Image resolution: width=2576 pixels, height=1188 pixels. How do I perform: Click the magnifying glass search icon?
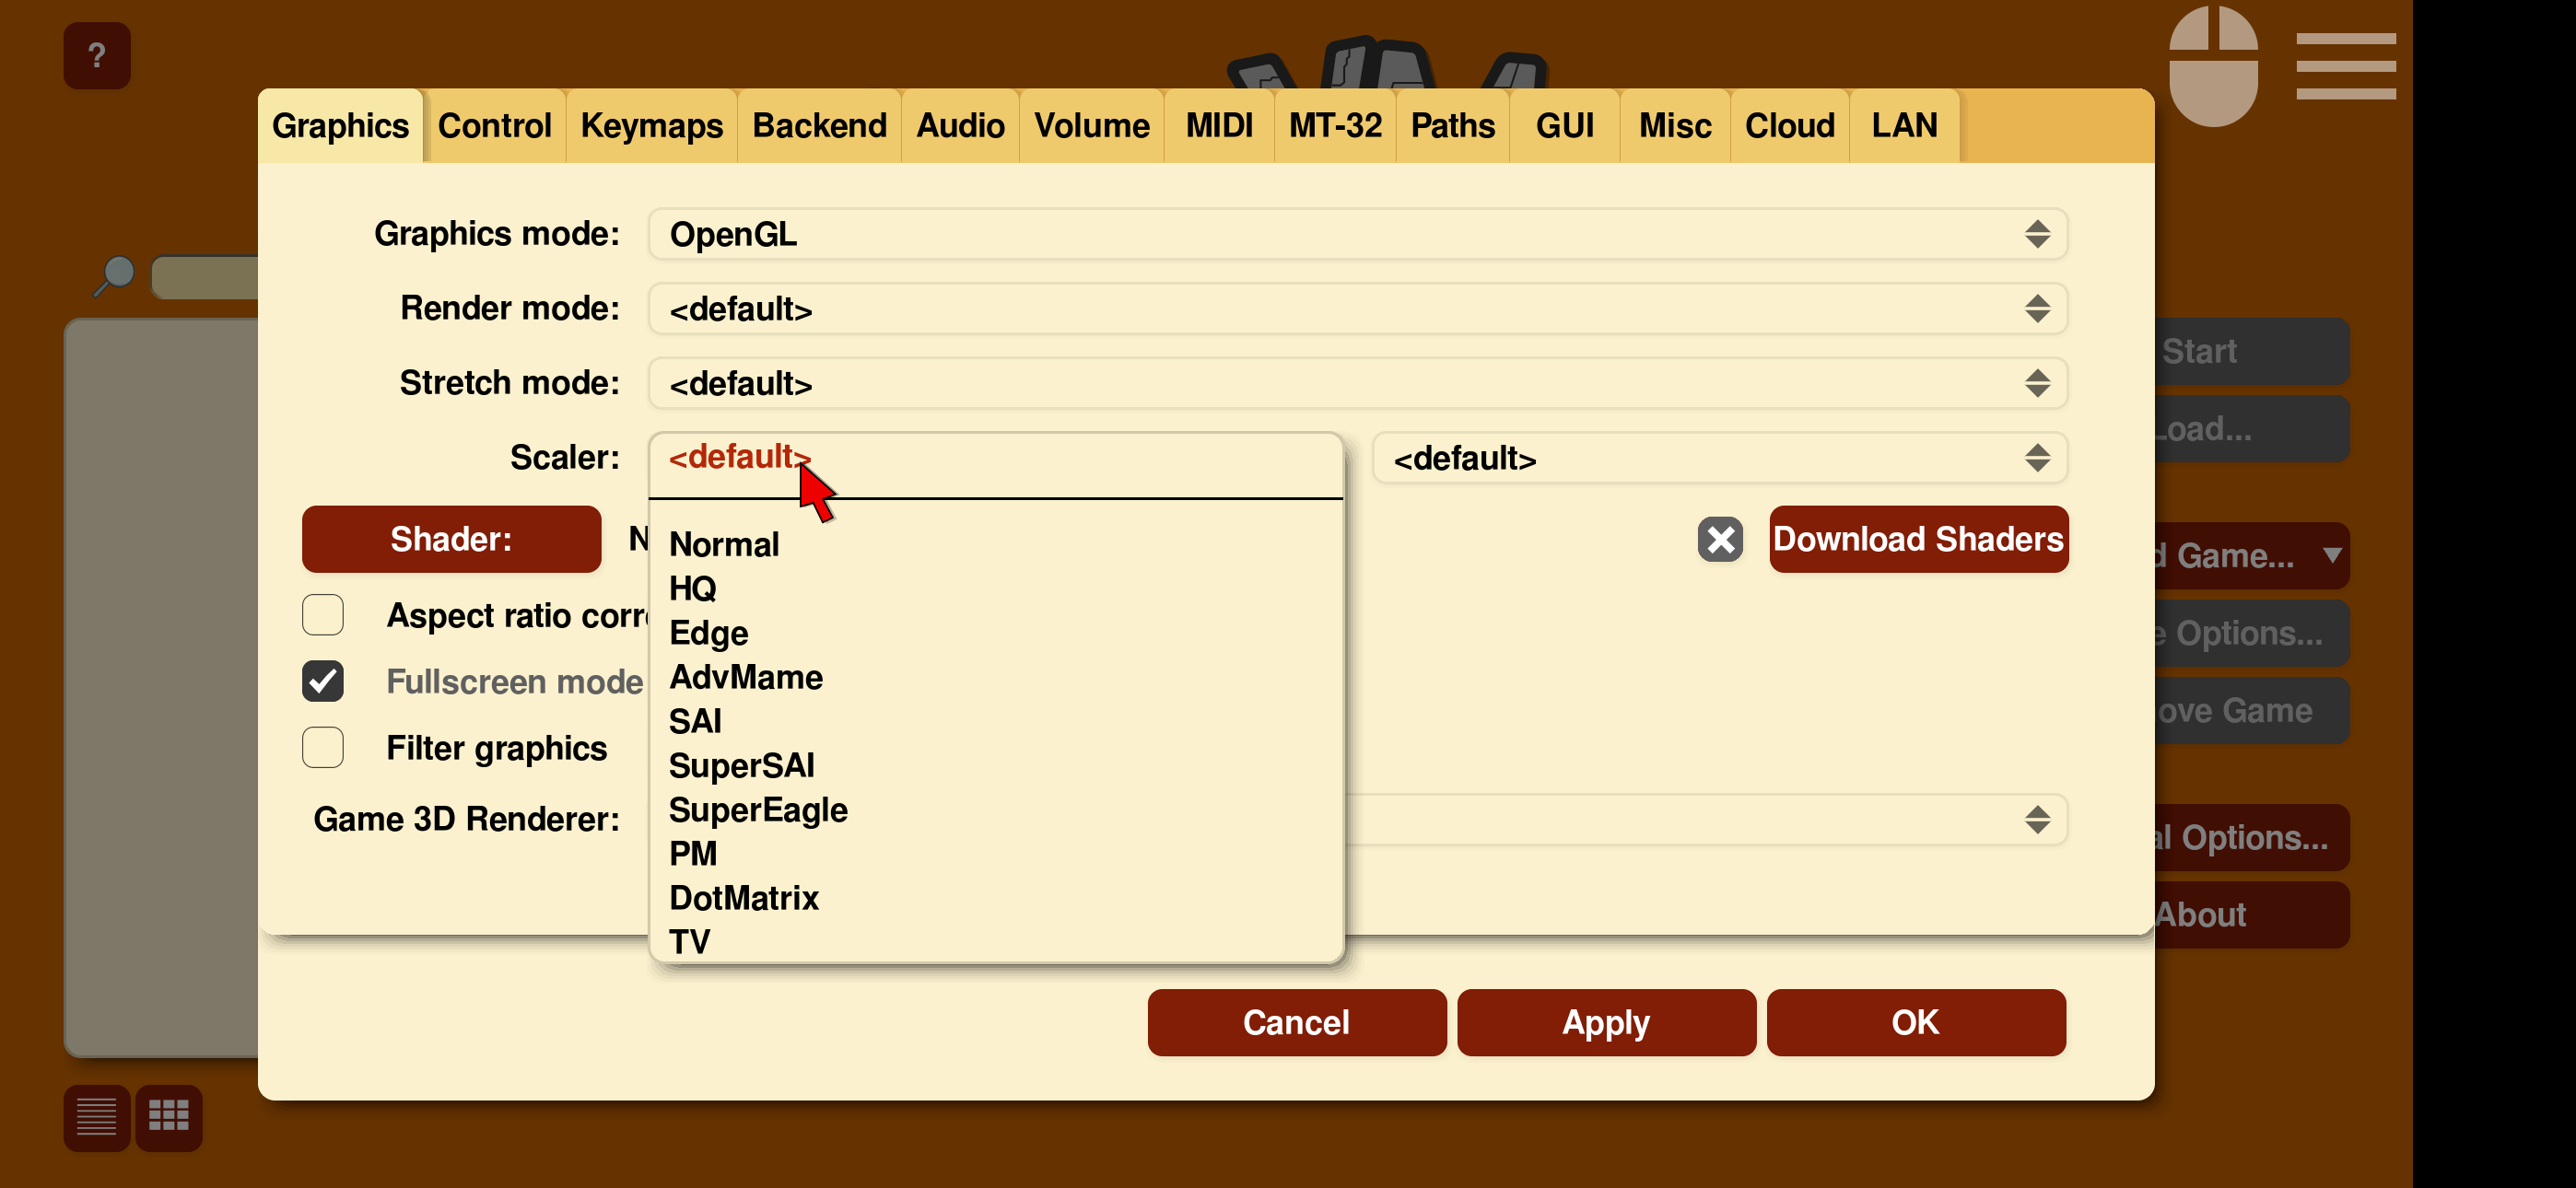(x=115, y=275)
